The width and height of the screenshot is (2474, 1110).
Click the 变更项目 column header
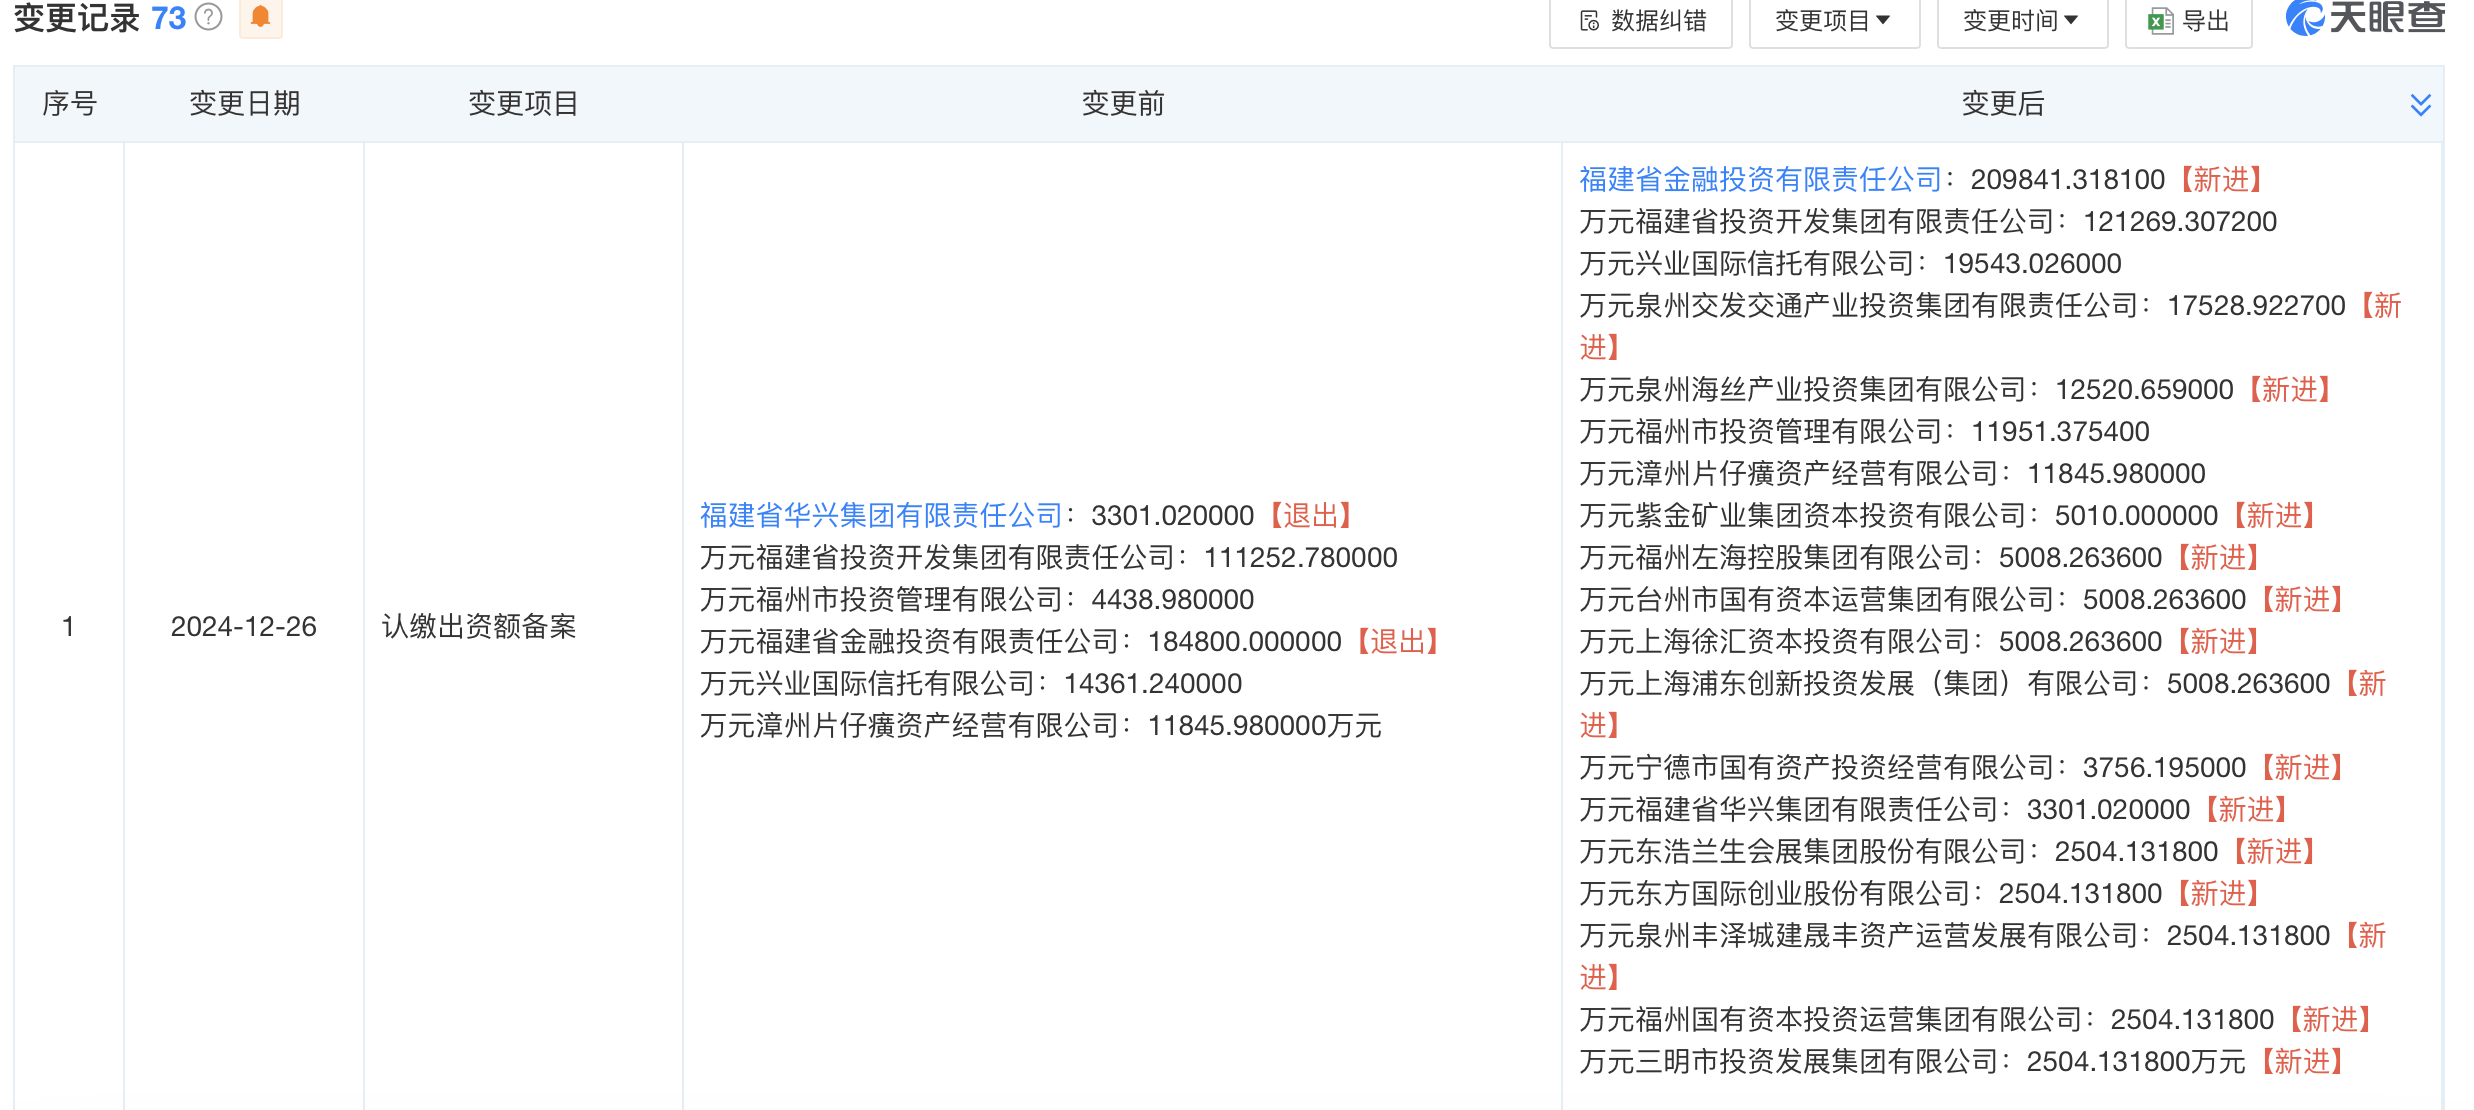click(523, 103)
